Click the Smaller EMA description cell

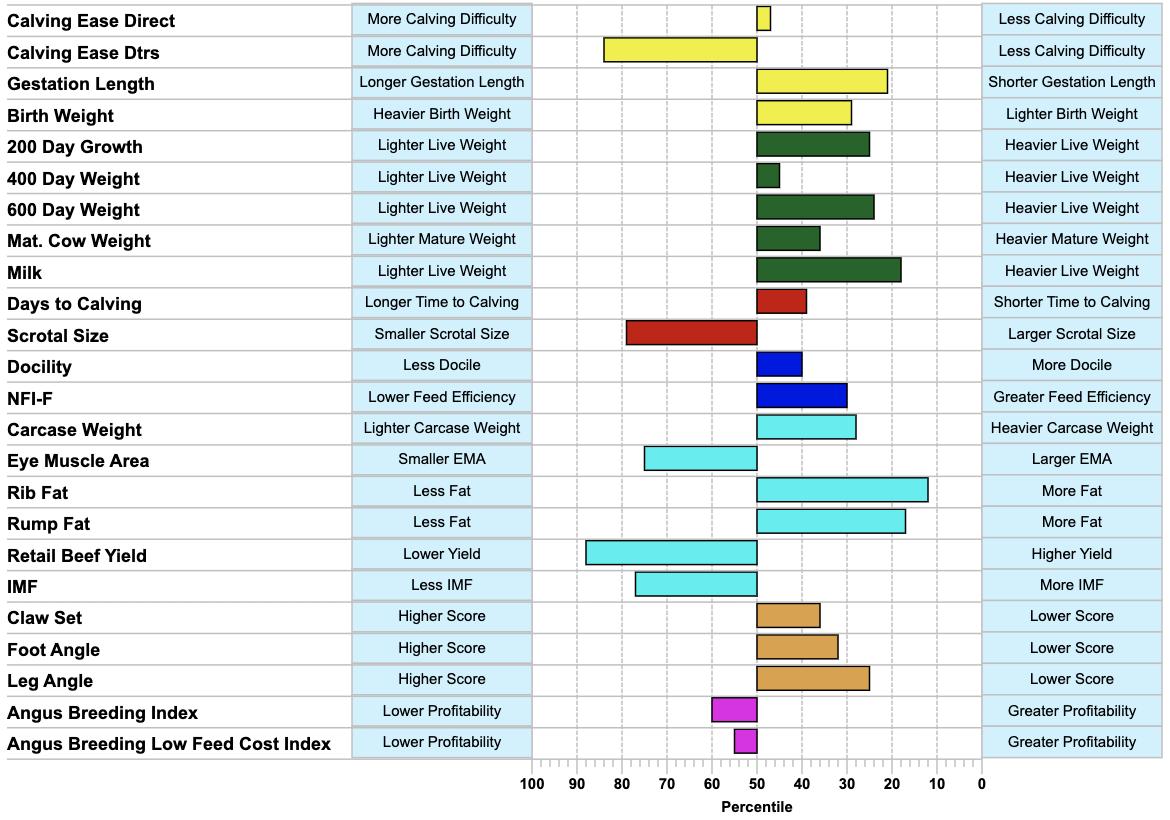point(442,460)
